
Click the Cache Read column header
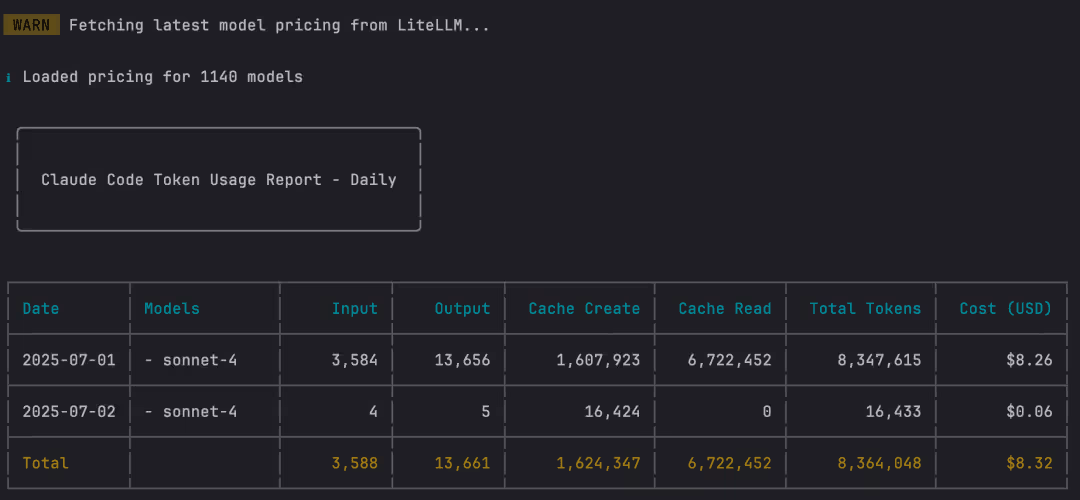coord(725,309)
